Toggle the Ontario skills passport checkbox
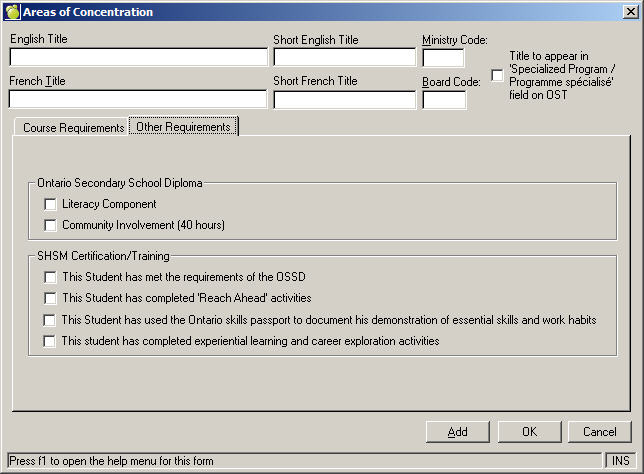The image size is (644, 474). click(x=51, y=320)
